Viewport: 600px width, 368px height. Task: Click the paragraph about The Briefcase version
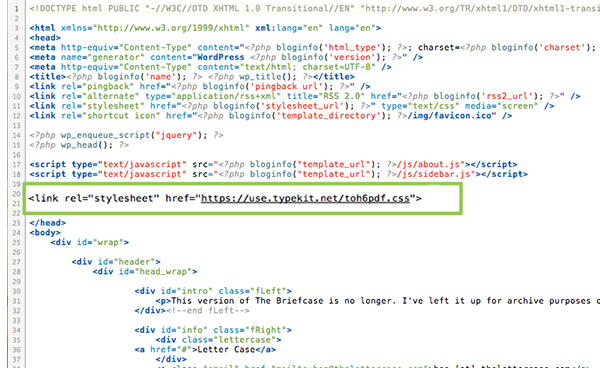tap(378, 301)
